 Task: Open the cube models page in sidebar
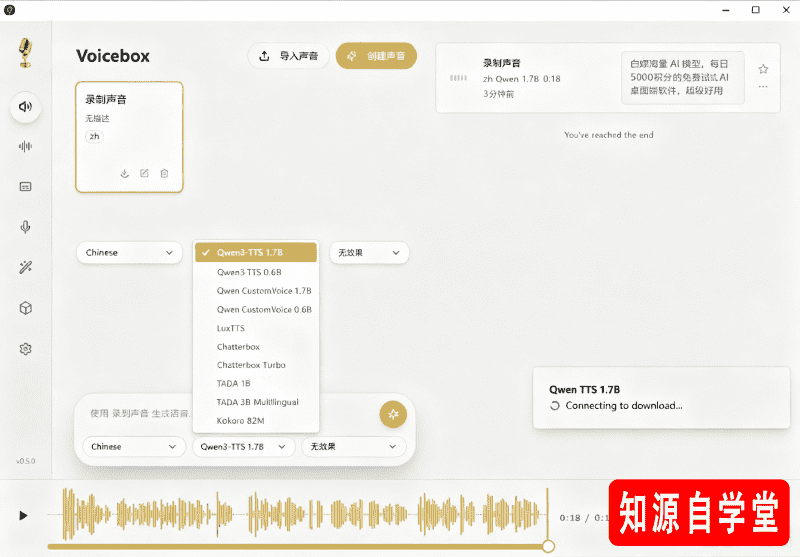(26, 308)
